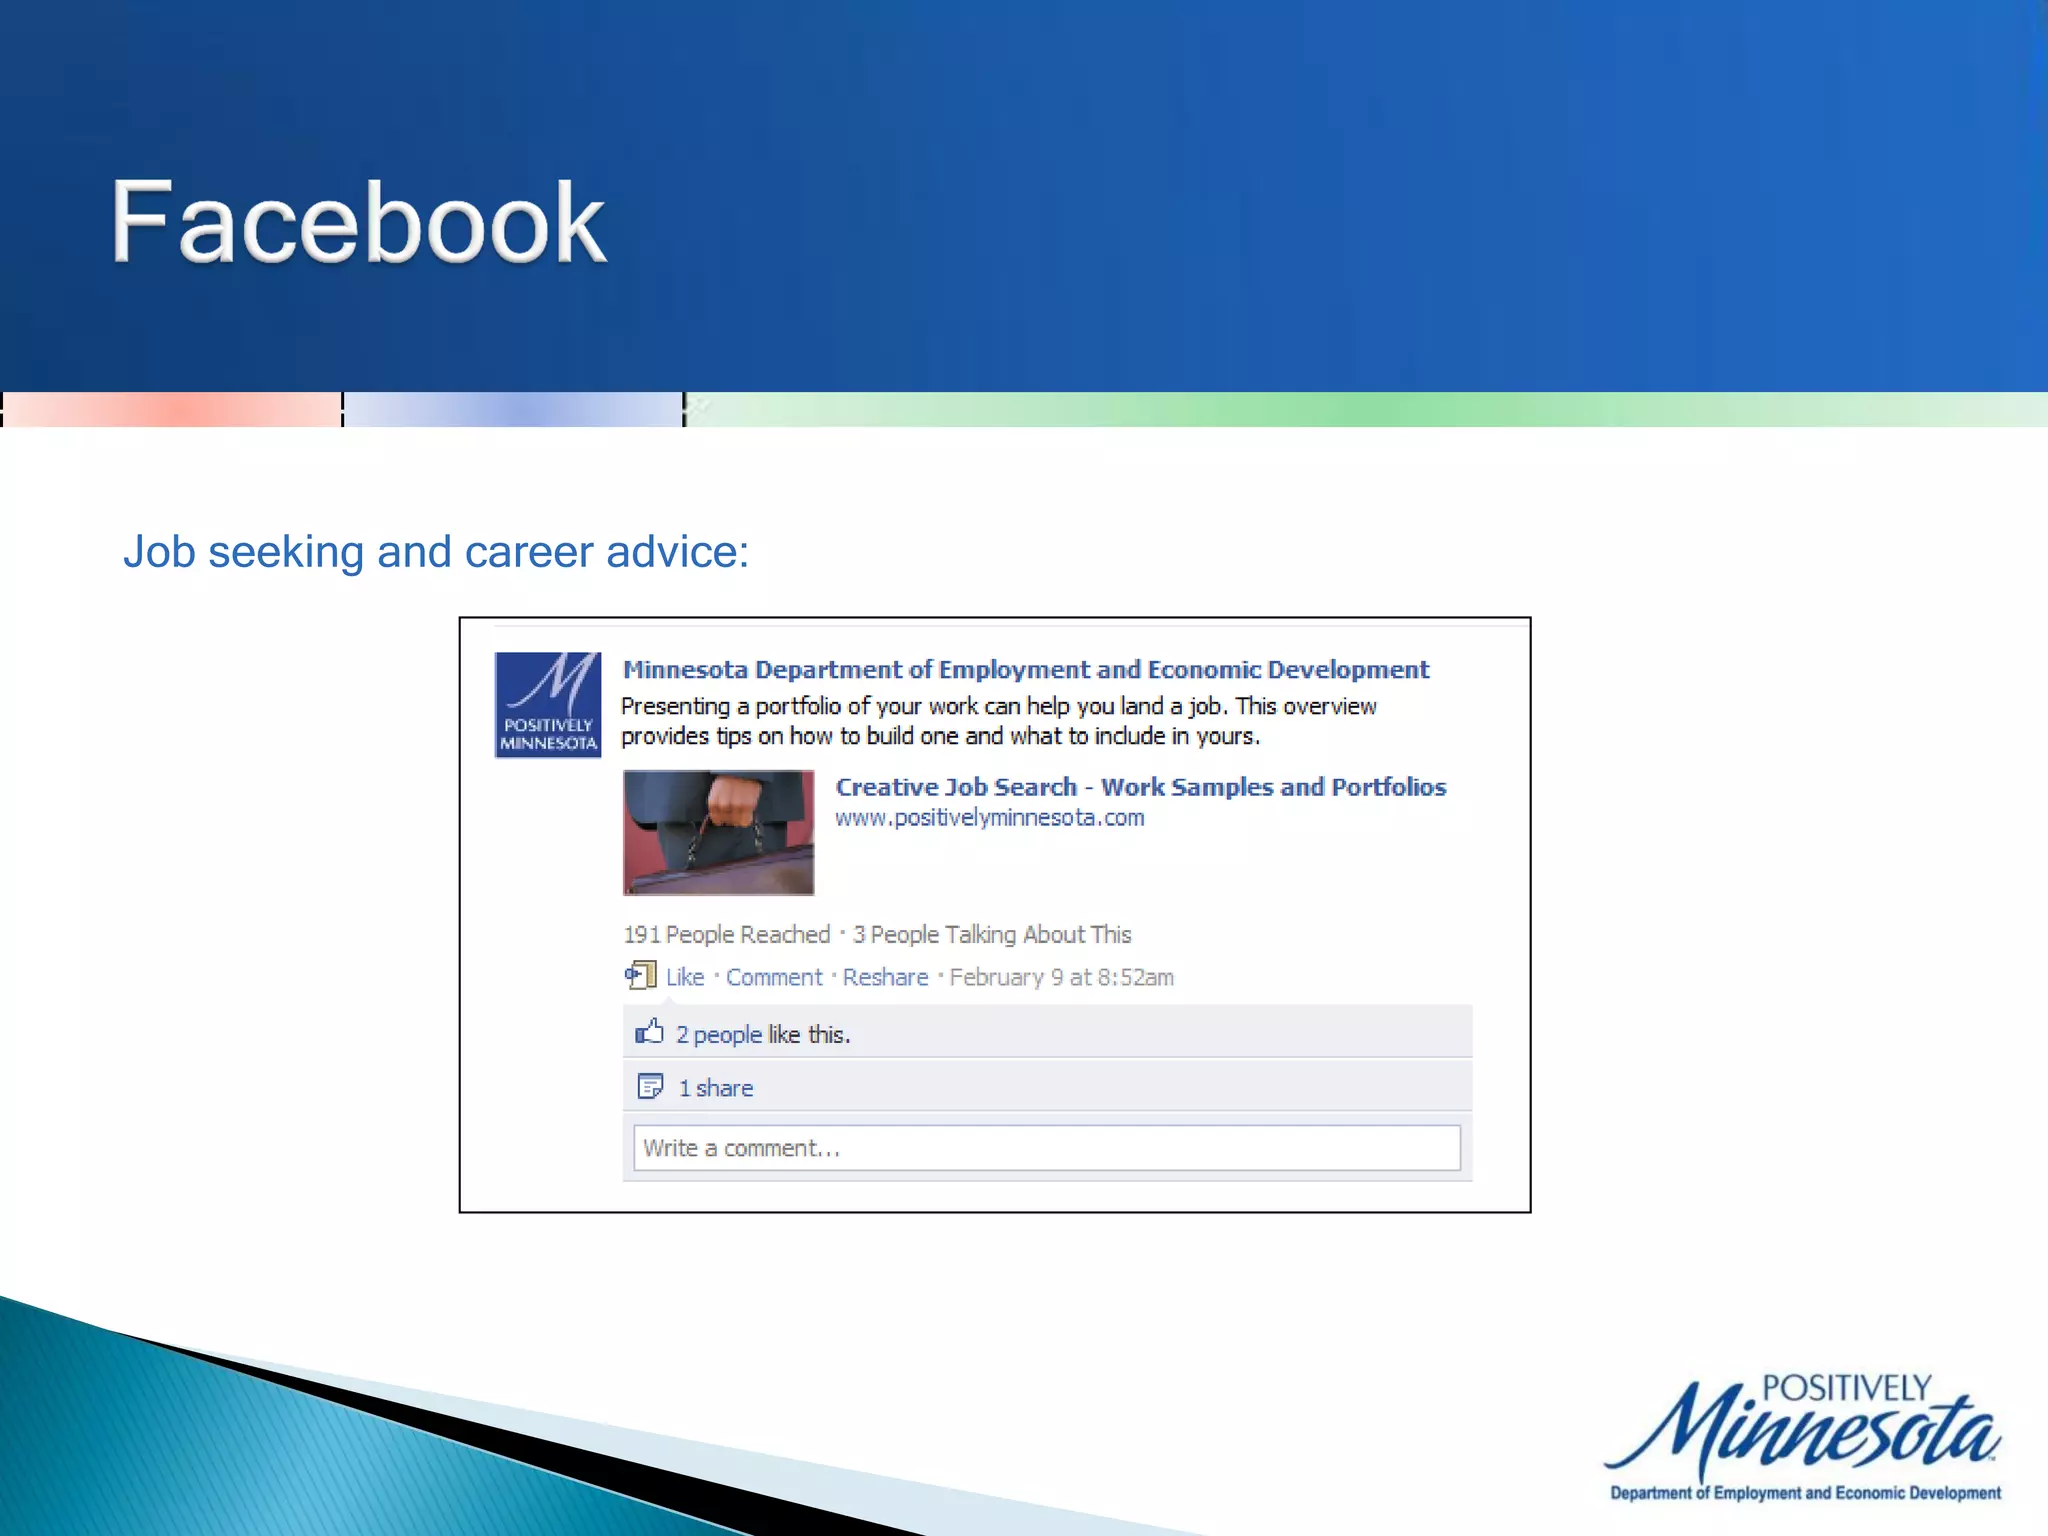This screenshot has width=2048, height=1536.
Task: Click the Reshare link under the post
Action: click(885, 977)
